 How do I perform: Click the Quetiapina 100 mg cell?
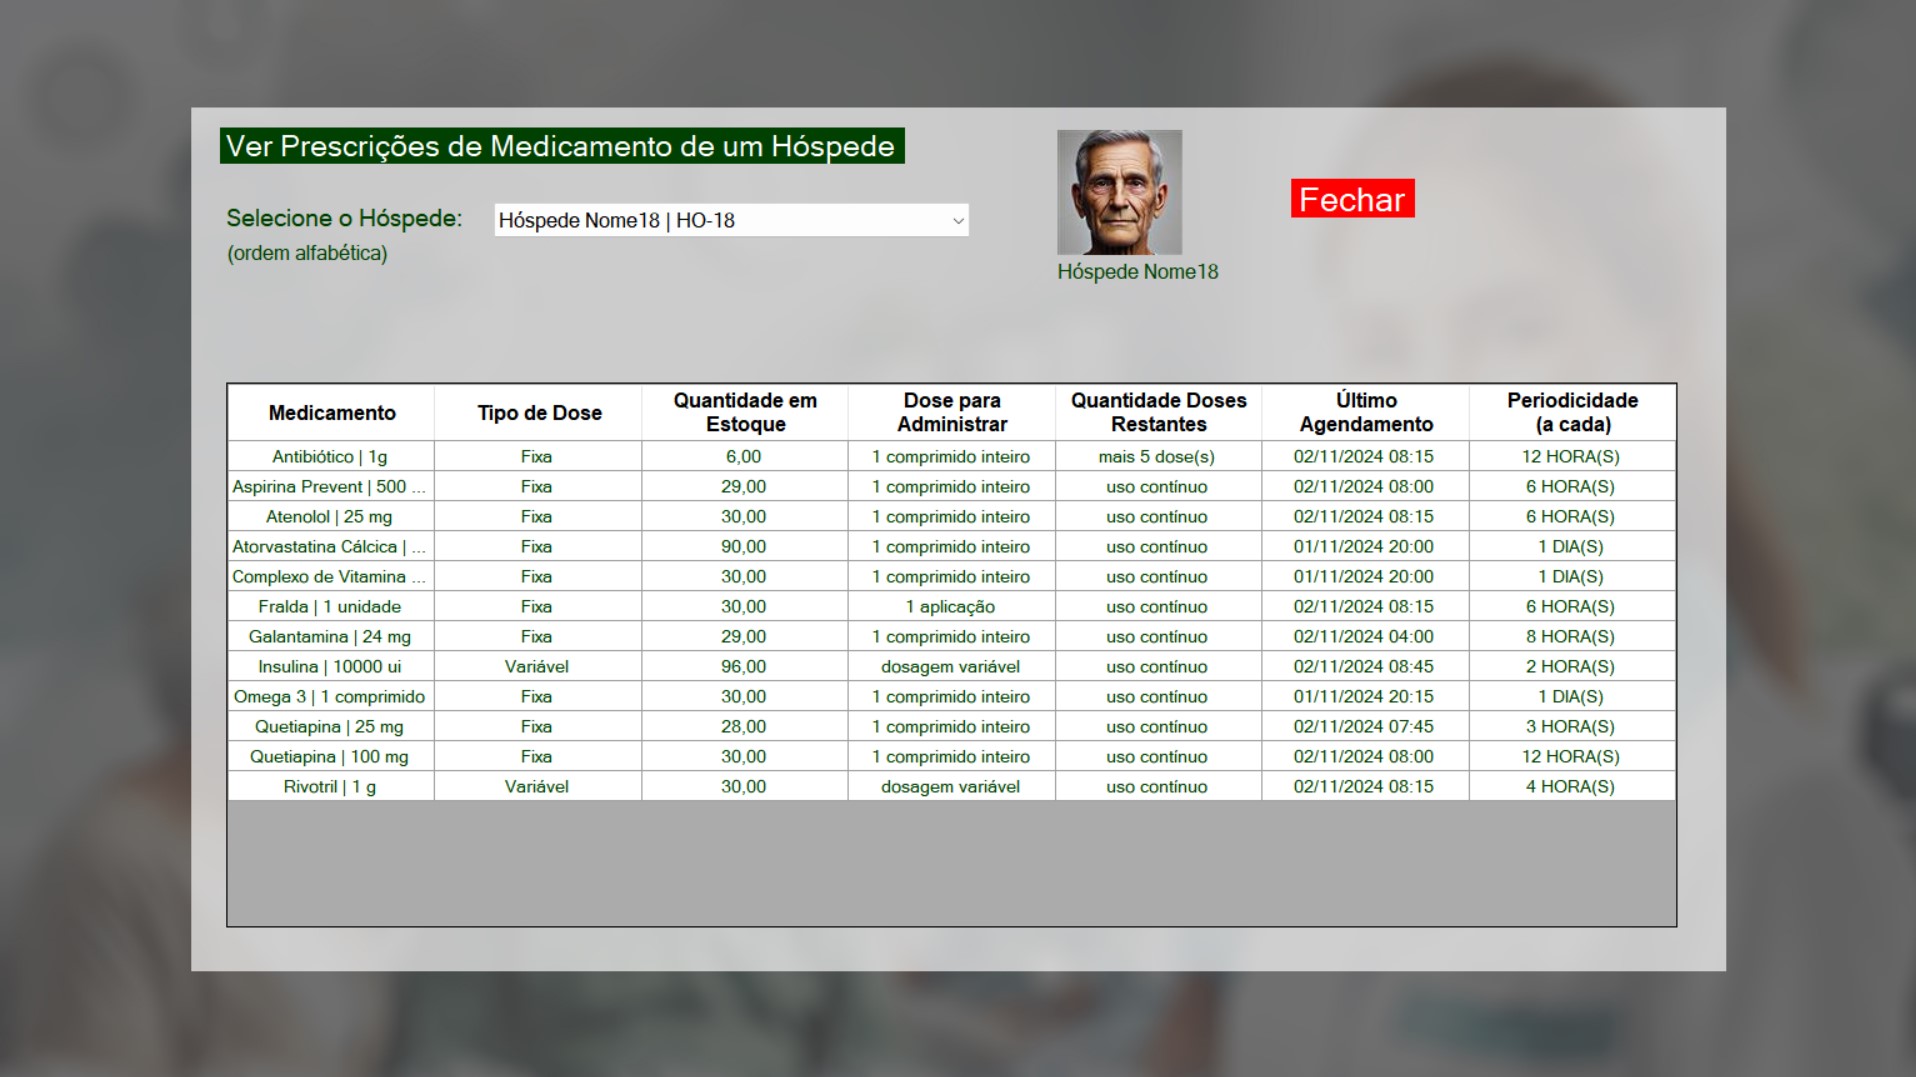point(330,757)
